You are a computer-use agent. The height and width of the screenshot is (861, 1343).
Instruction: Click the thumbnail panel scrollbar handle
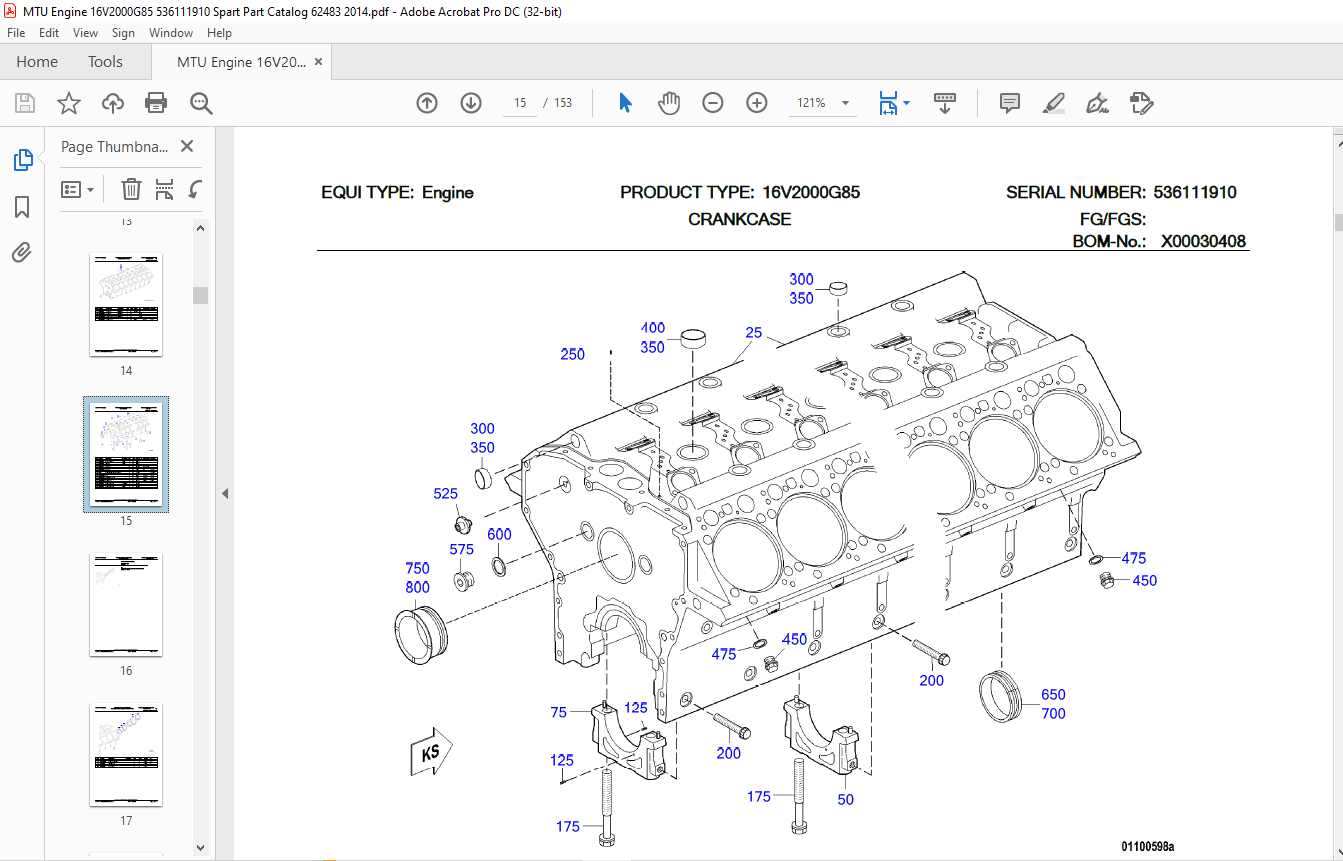coord(200,294)
